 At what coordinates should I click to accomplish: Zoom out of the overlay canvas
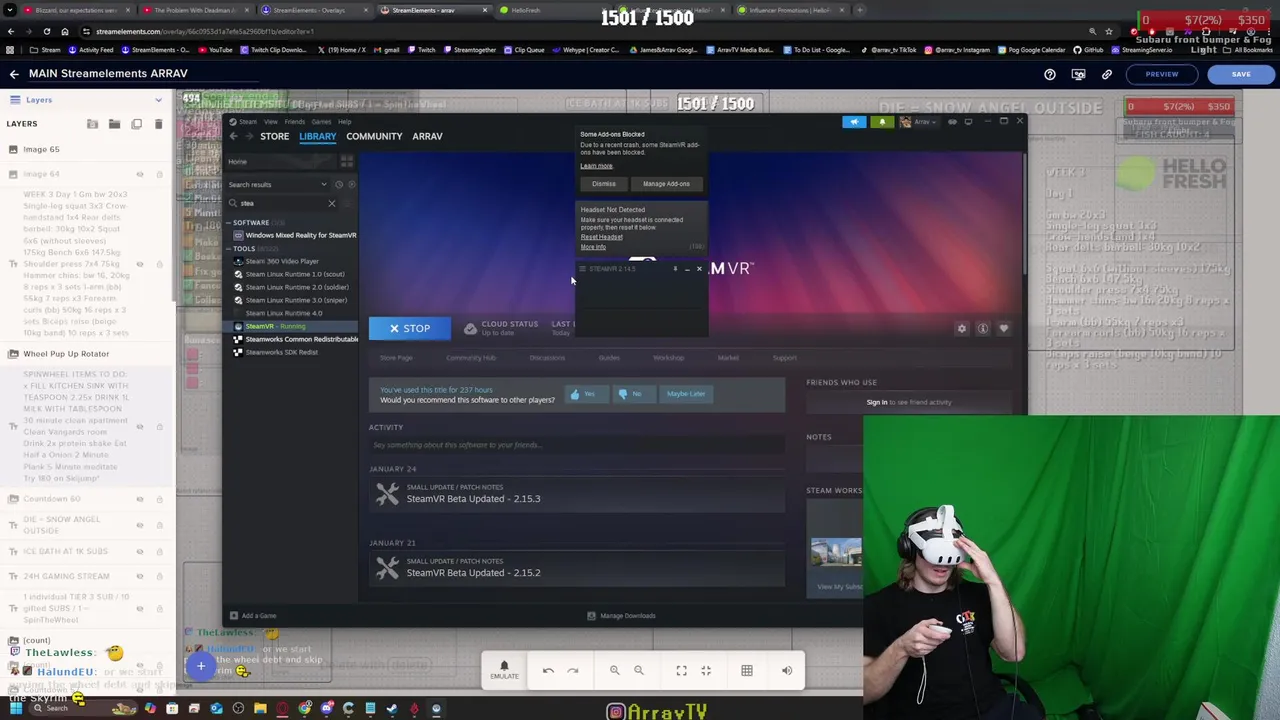click(639, 671)
